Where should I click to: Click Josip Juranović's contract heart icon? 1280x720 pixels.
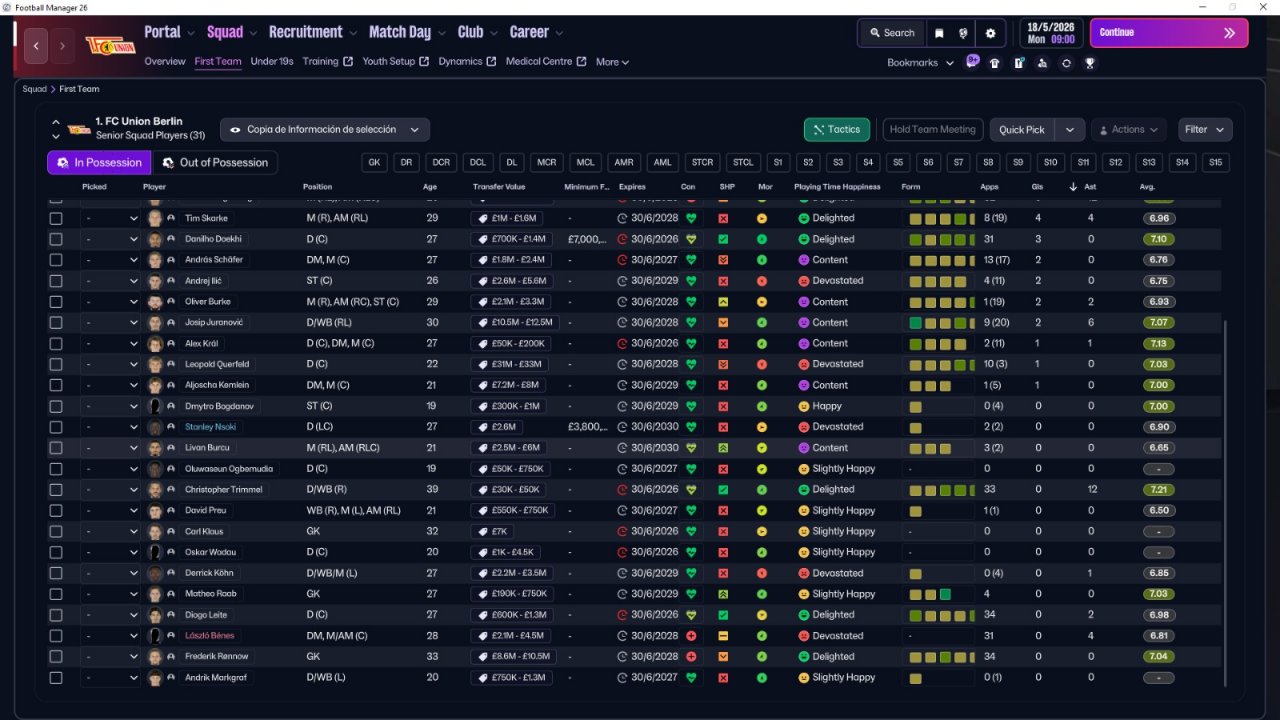(x=690, y=323)
